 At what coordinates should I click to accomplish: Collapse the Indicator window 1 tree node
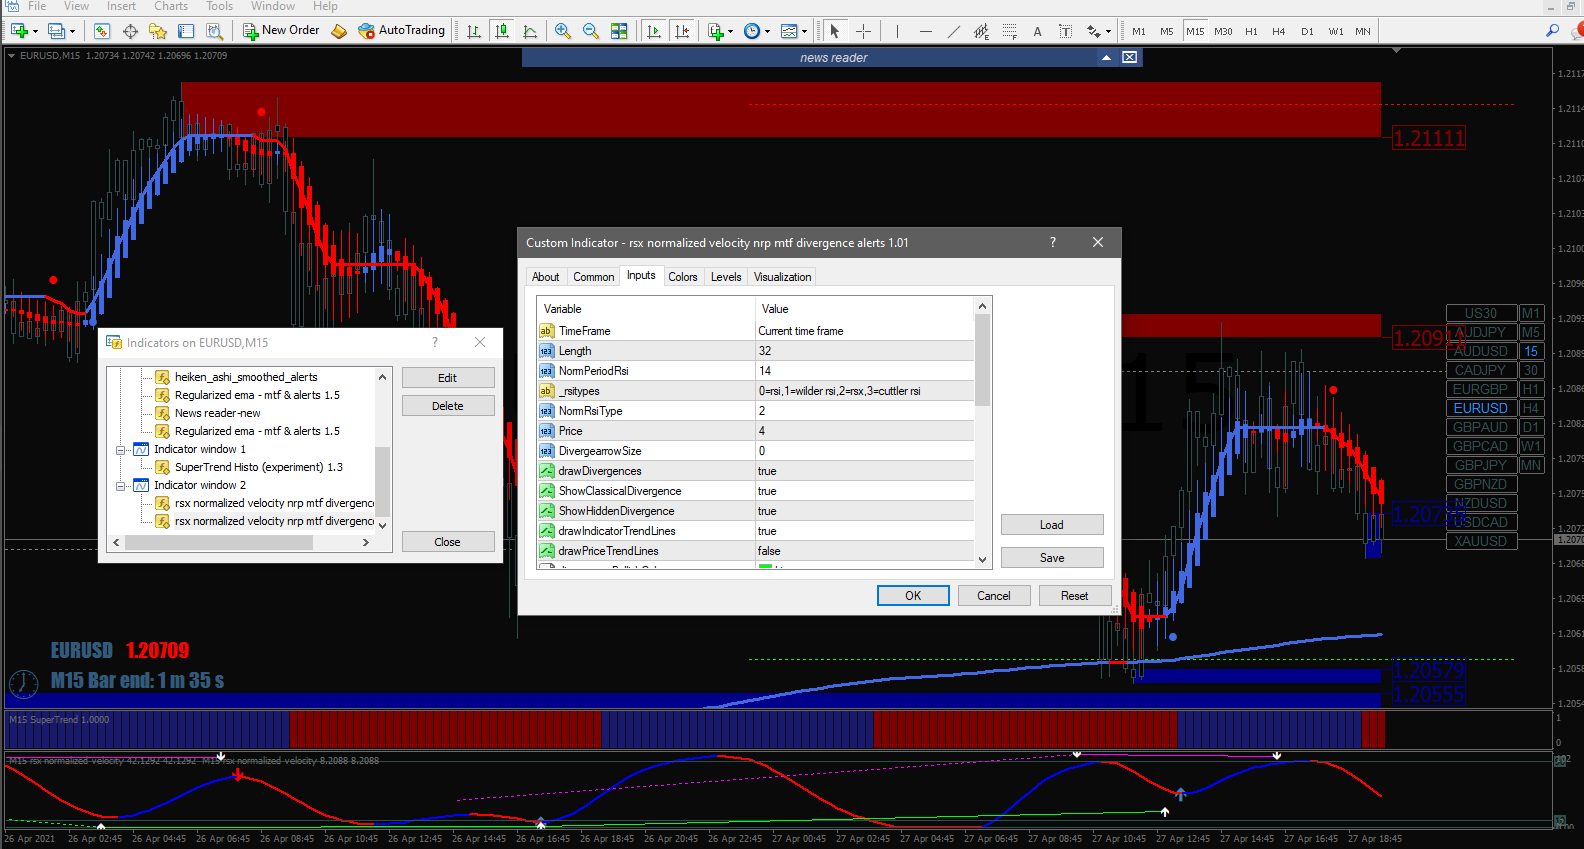pyautogui.click(x=120, y=450)
